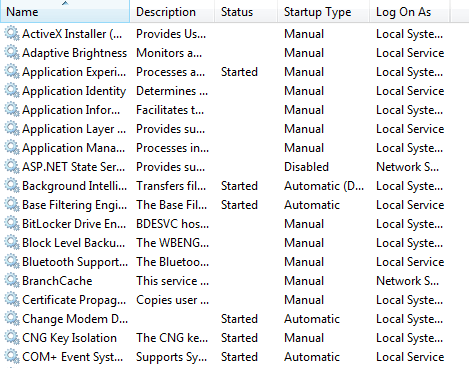
Task: Select the Base Filtering Engi... service name
Action: pyautogui.click(x=75, y=205)
